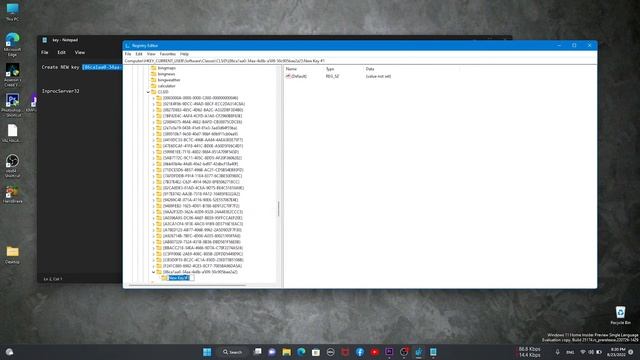Viewport: 640px width, 360px height.
Task: Open Registry Editor Edit menu
Action: [139, 54]
